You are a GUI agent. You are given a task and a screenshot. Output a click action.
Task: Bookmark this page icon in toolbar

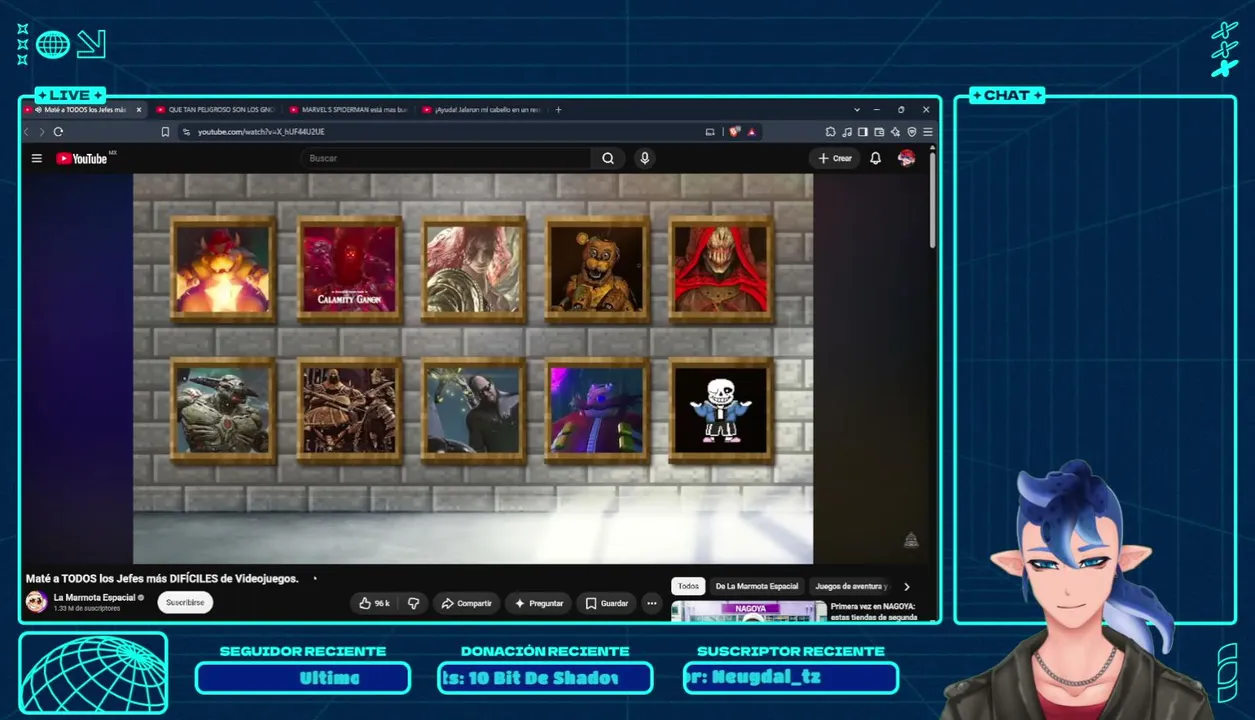pyautogui.click(x=165, y=132)
